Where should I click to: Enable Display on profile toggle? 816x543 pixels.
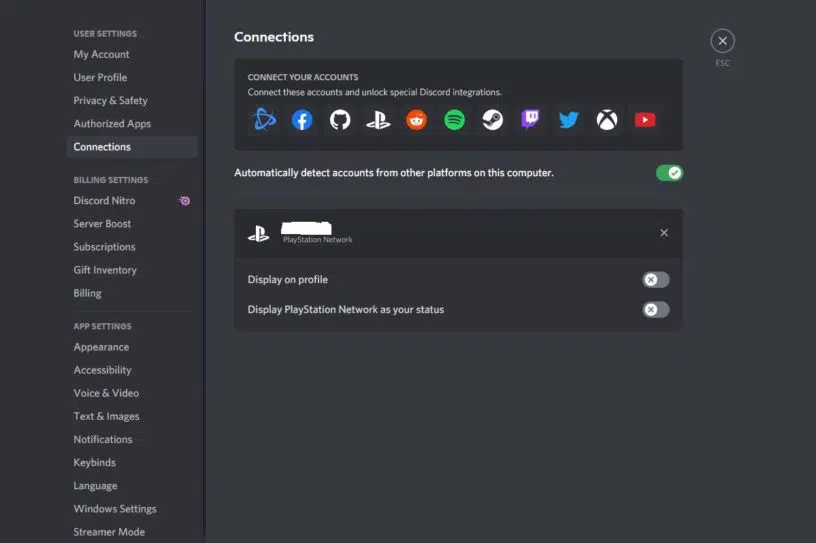point(656,280)
